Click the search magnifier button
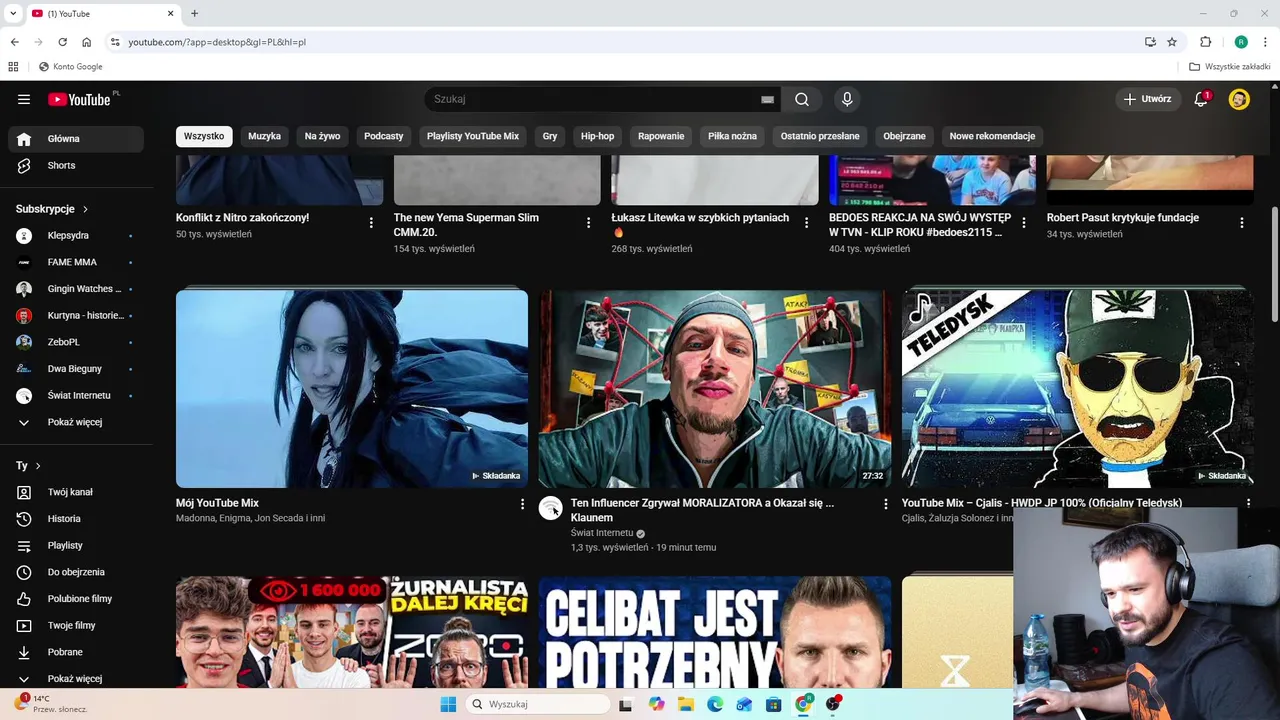 pyautogui.click(x=802, y=99)
